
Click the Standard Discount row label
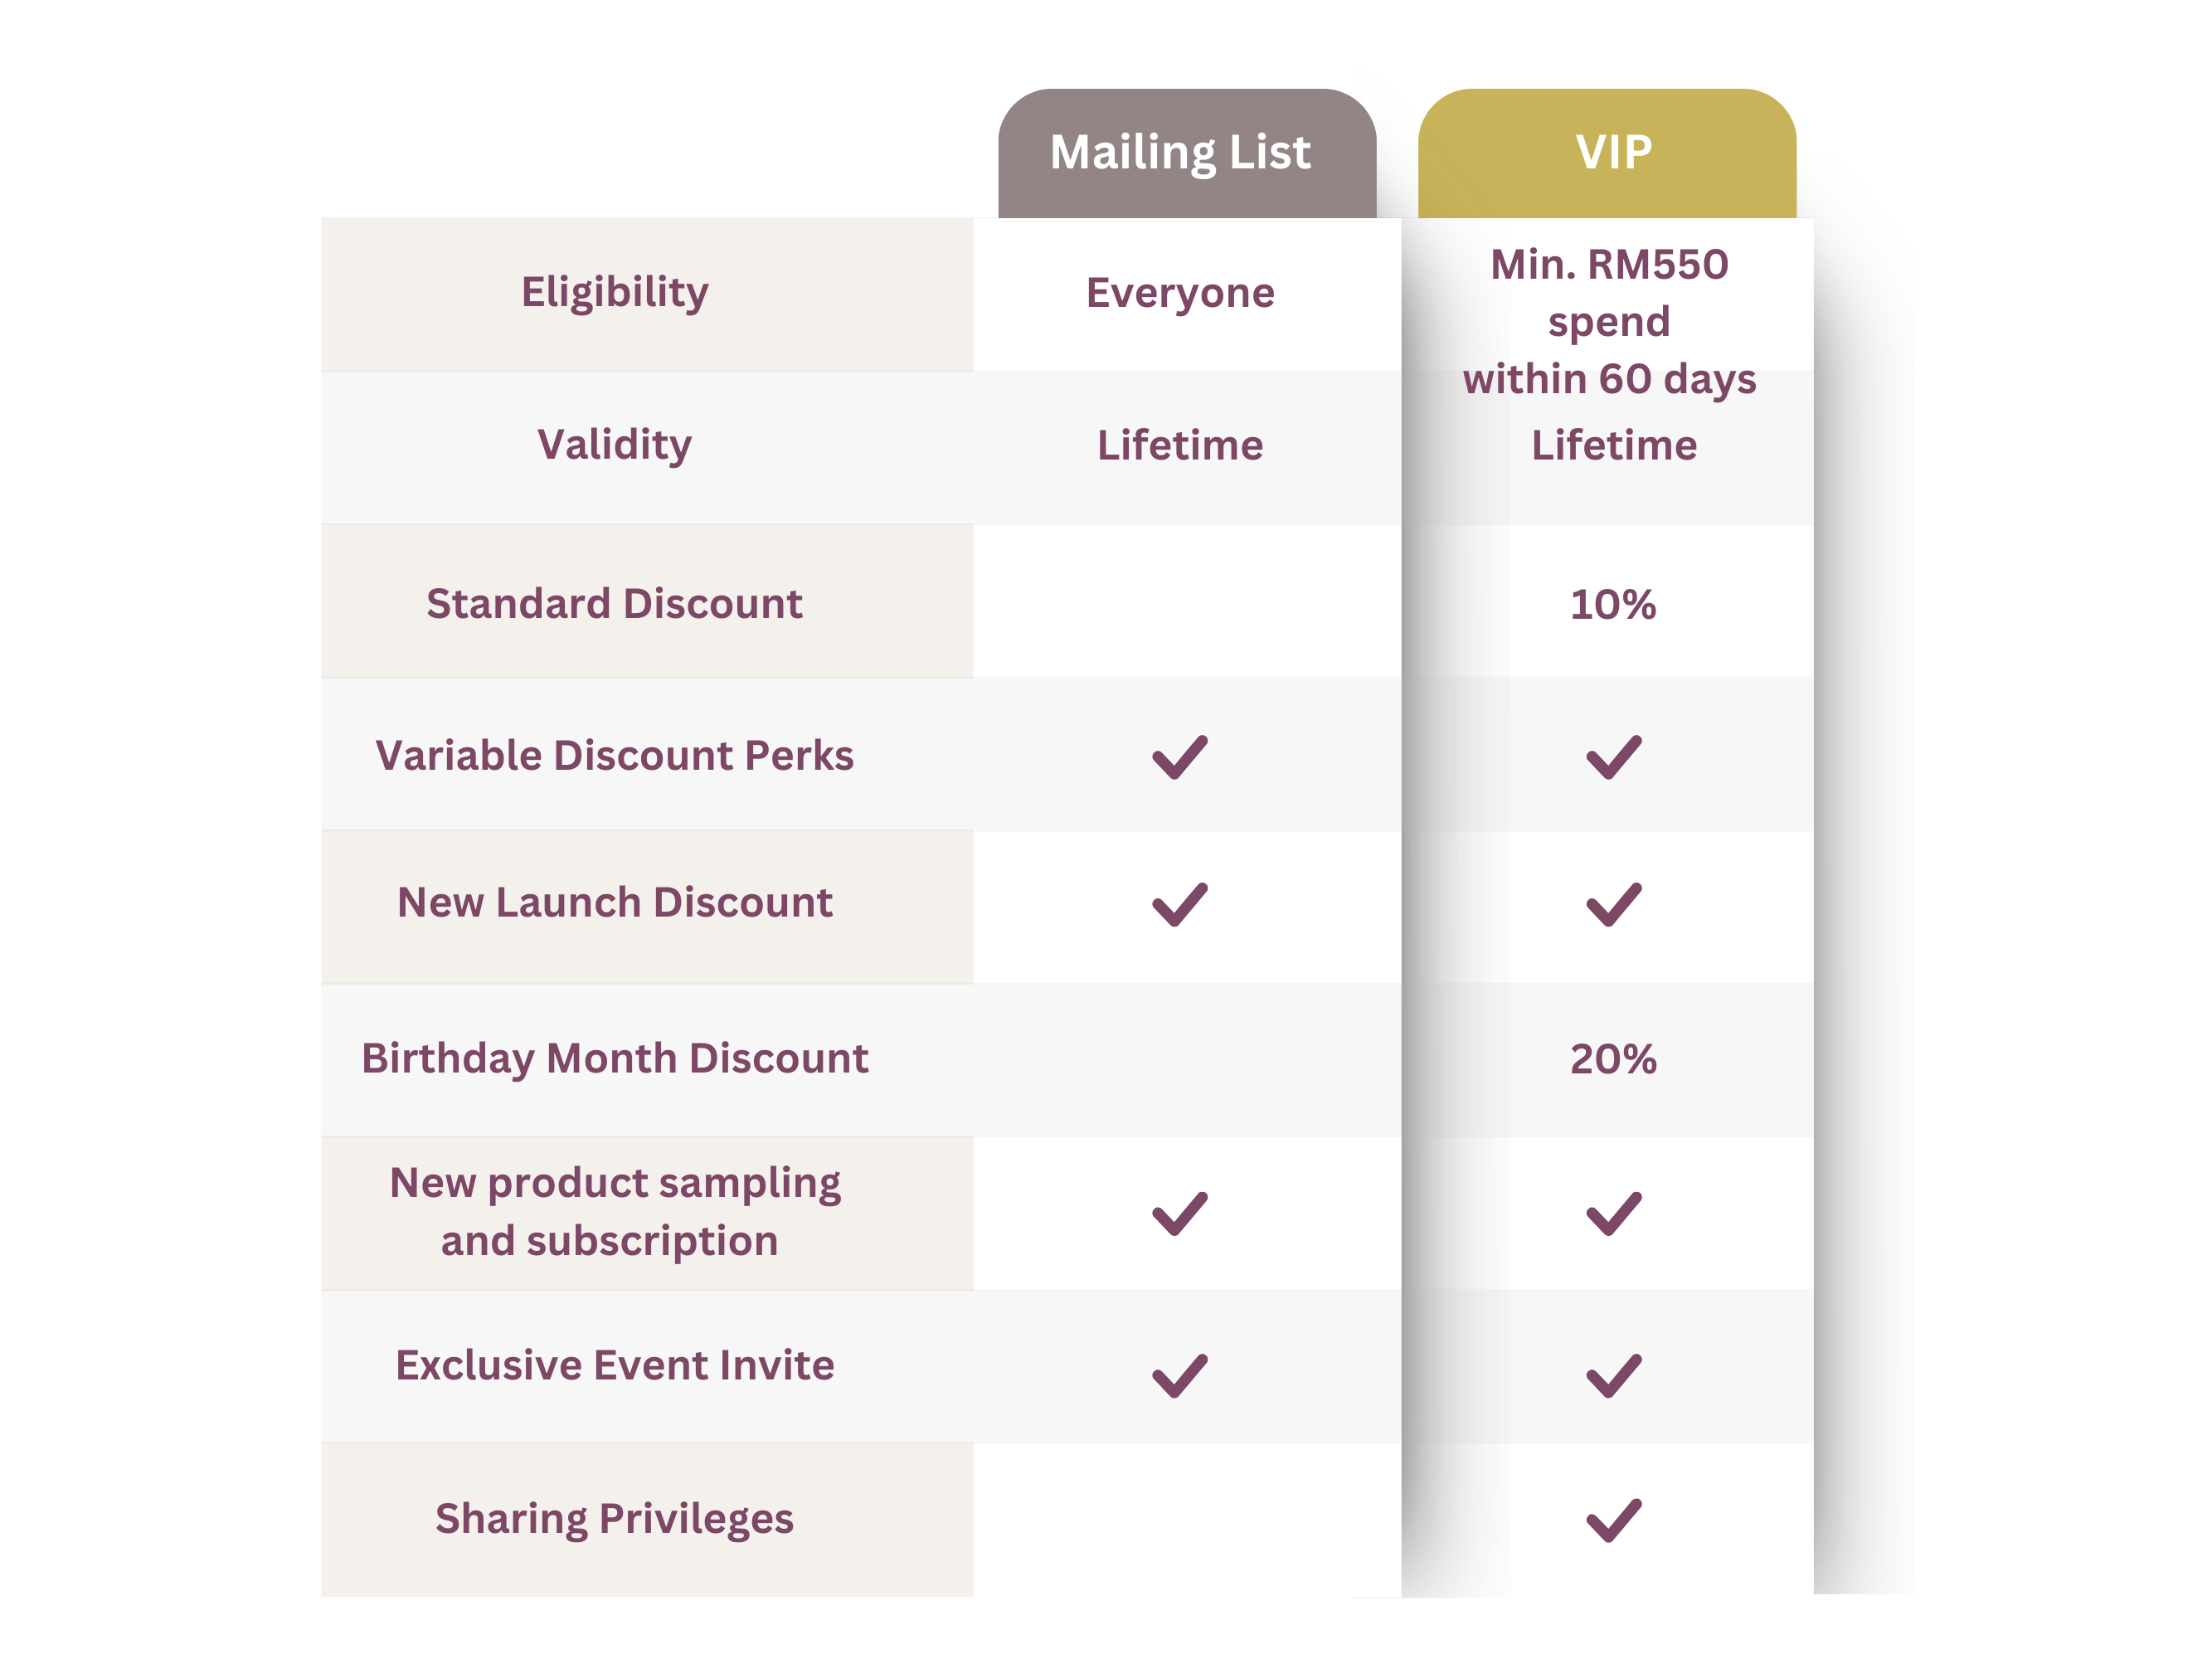[x=614, y=604]
